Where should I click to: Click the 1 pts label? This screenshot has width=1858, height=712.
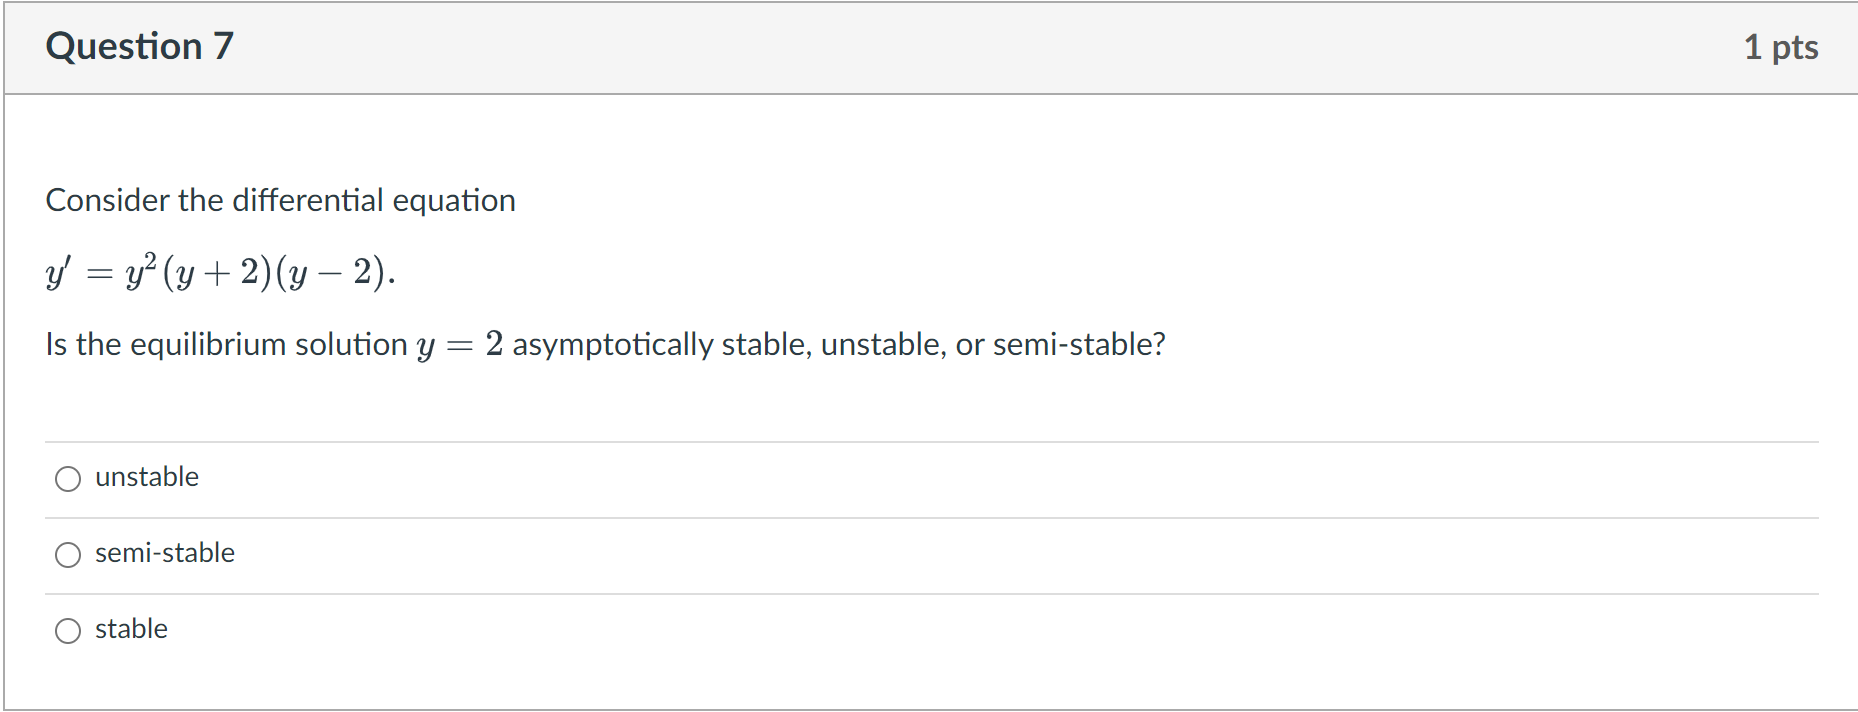(1783, 46)
